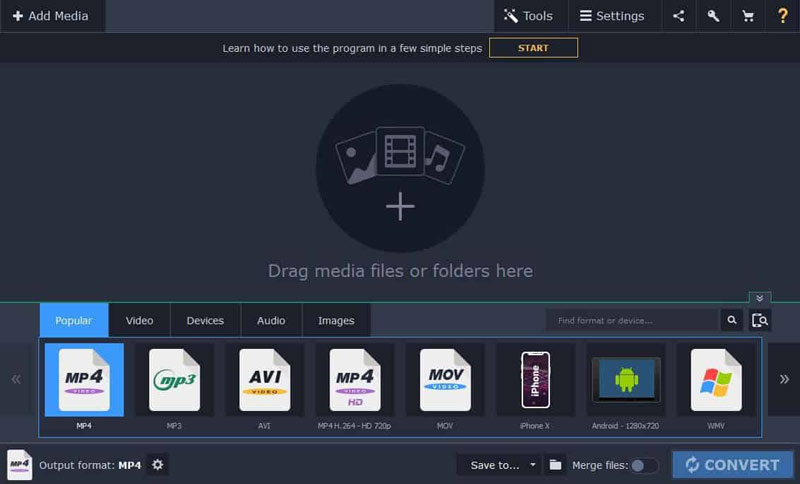This screenshot has height=484, width=800.
Task: Switch to the Devices tab
Action: coord(205,320)
